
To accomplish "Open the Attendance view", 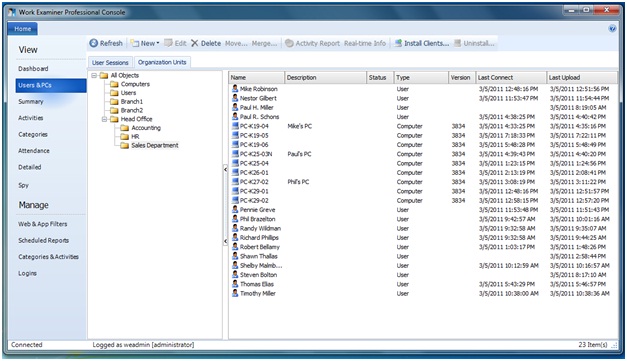I will click(x=34, y=151).
